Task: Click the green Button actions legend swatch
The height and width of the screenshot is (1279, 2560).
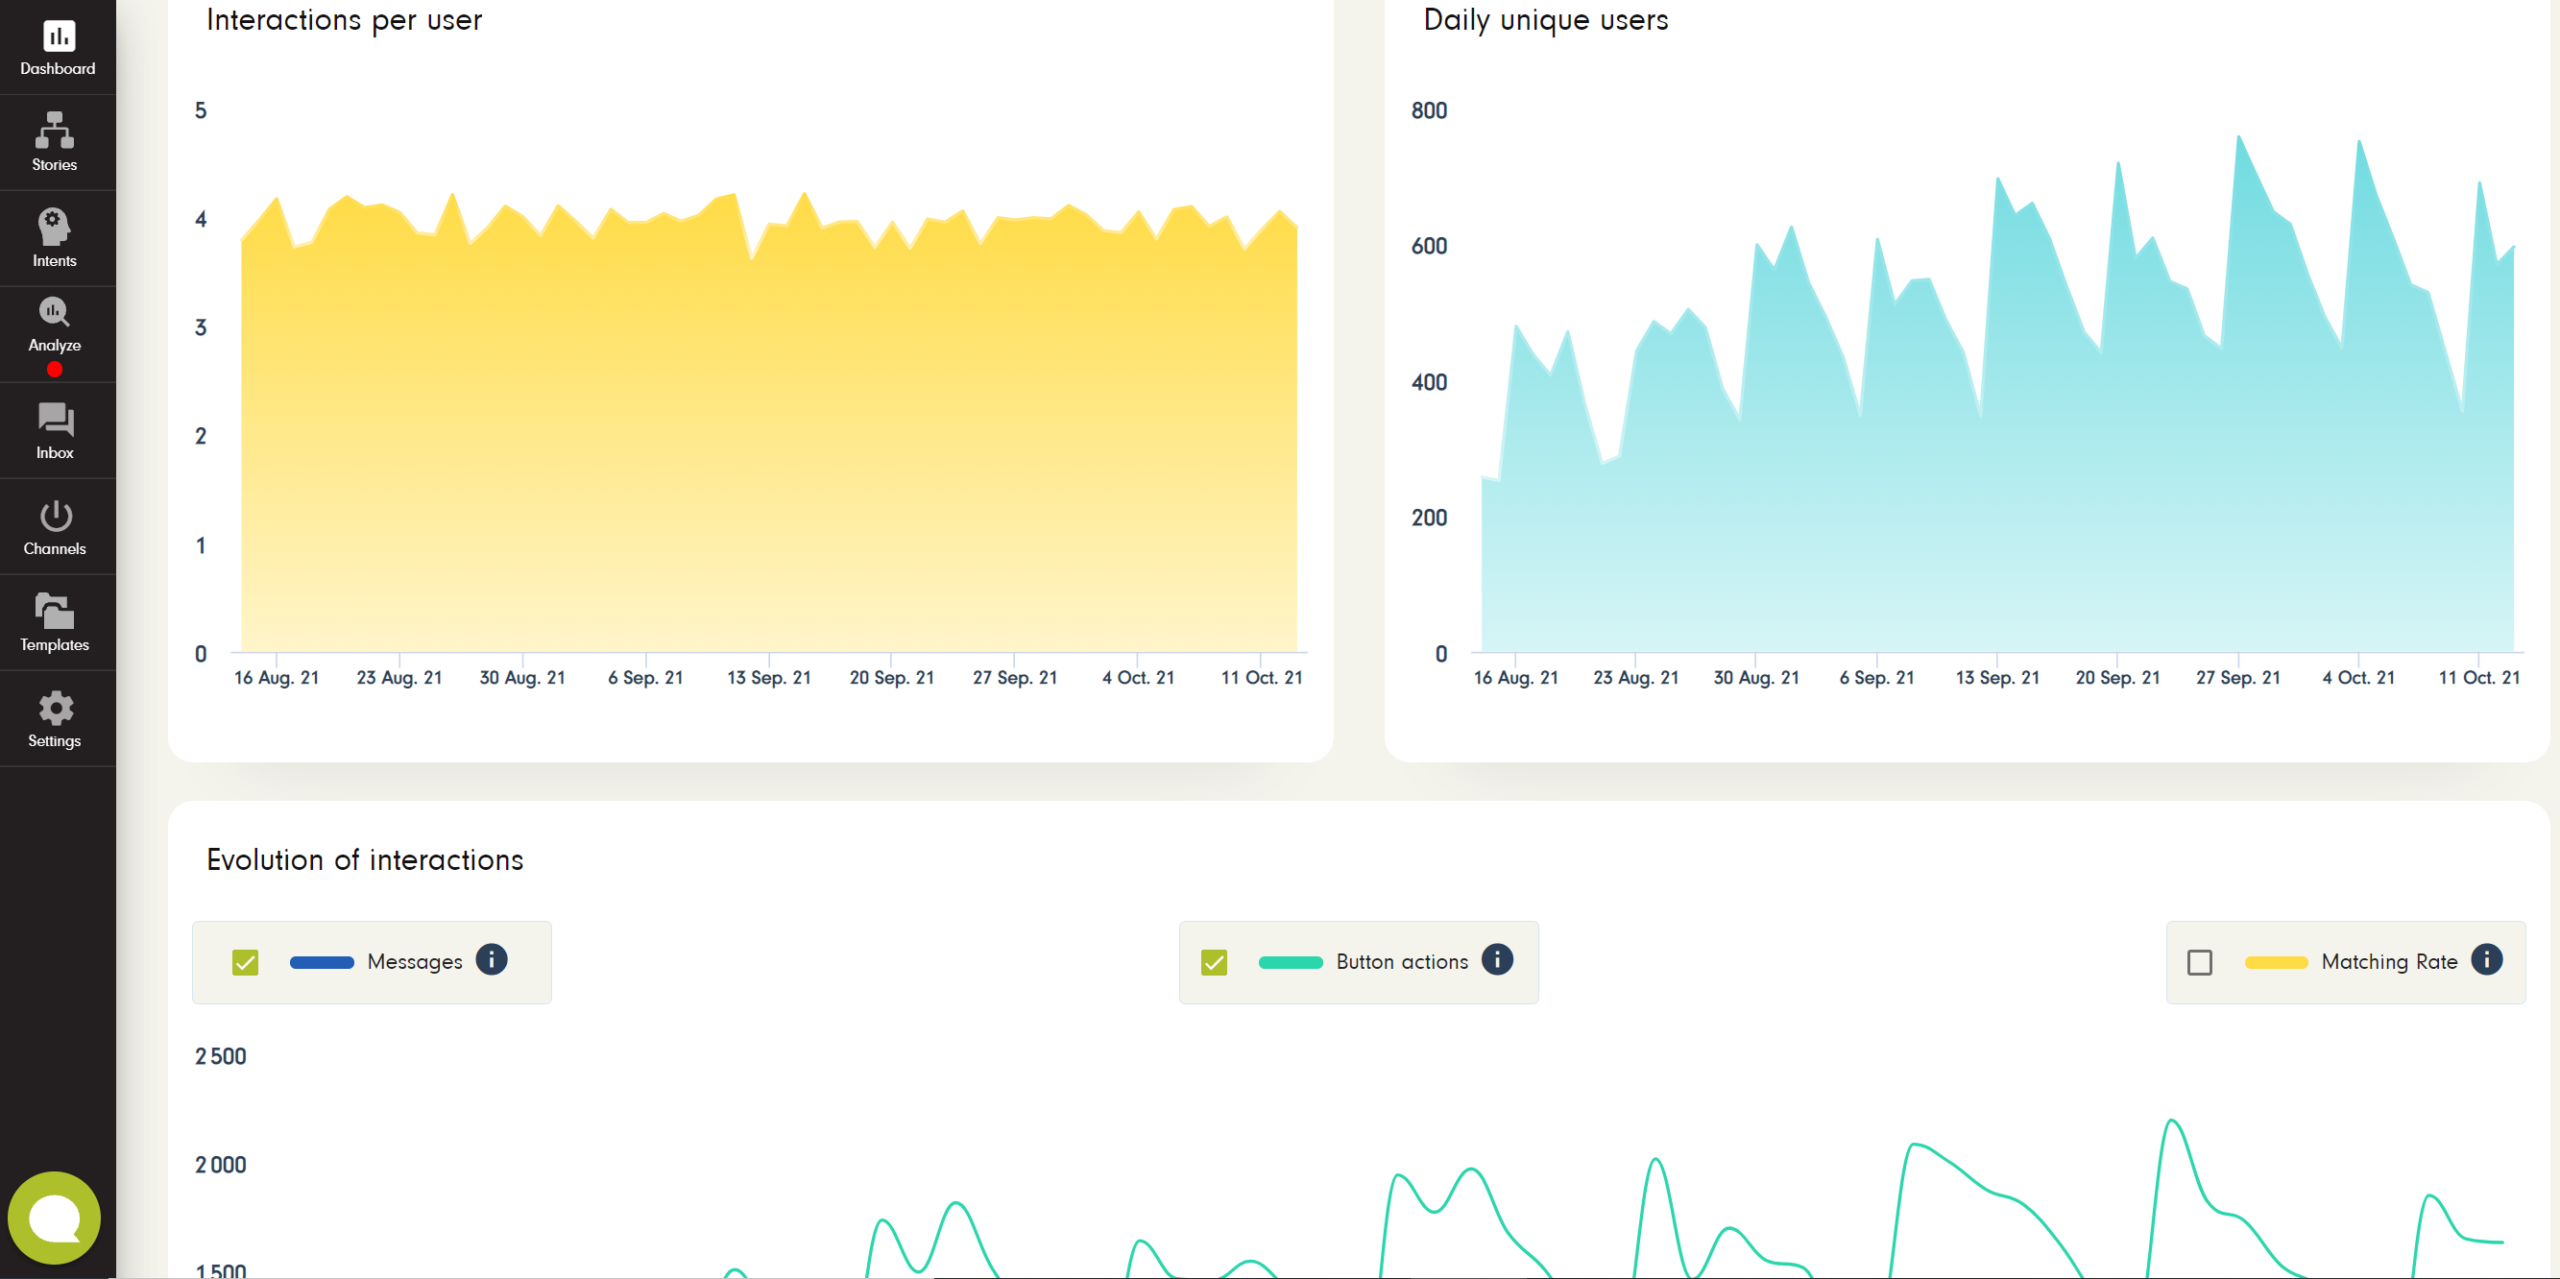Action: tap(1290, 962)
